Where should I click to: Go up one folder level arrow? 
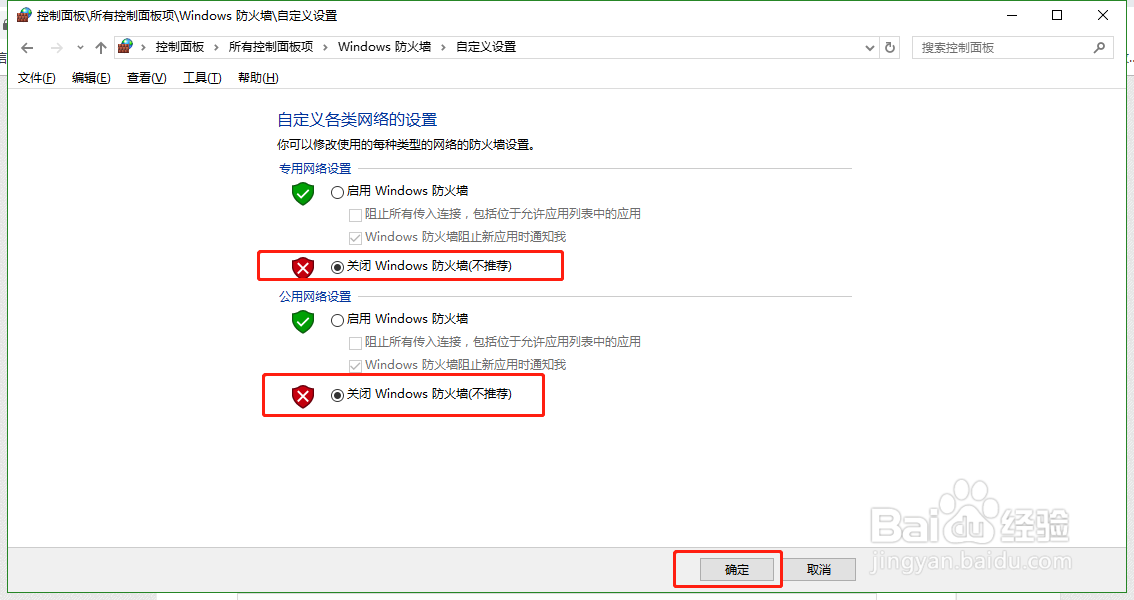coord(101,48)
